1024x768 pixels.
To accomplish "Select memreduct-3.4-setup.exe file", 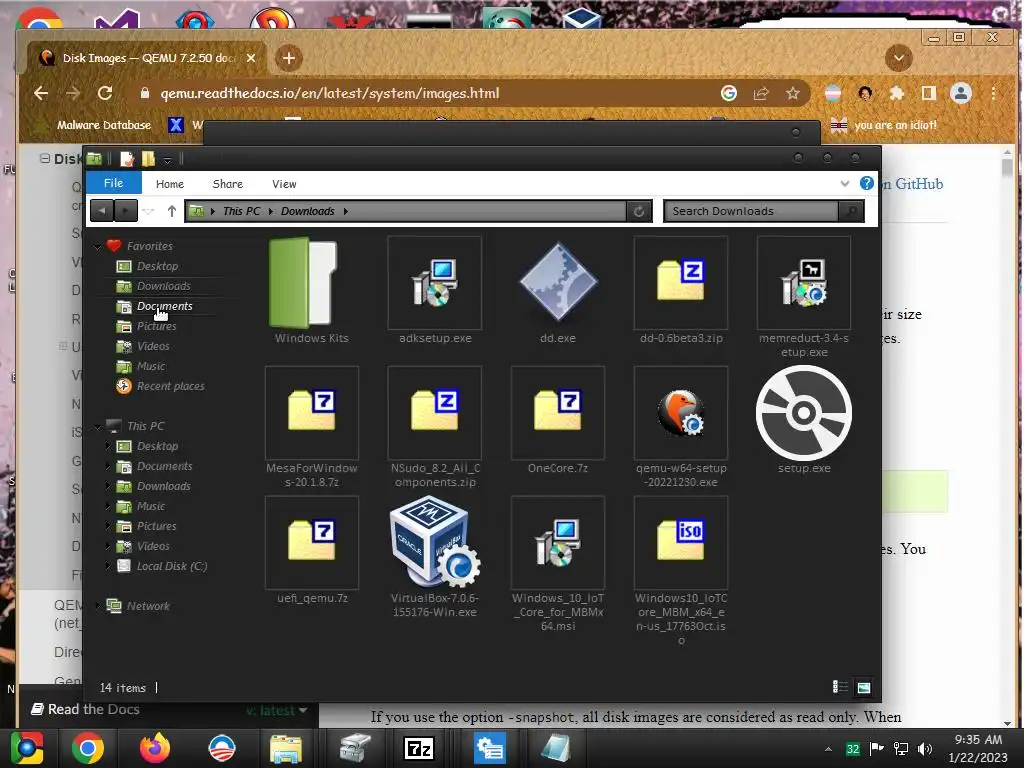I will pyautogui.click(x=804, y=297).
